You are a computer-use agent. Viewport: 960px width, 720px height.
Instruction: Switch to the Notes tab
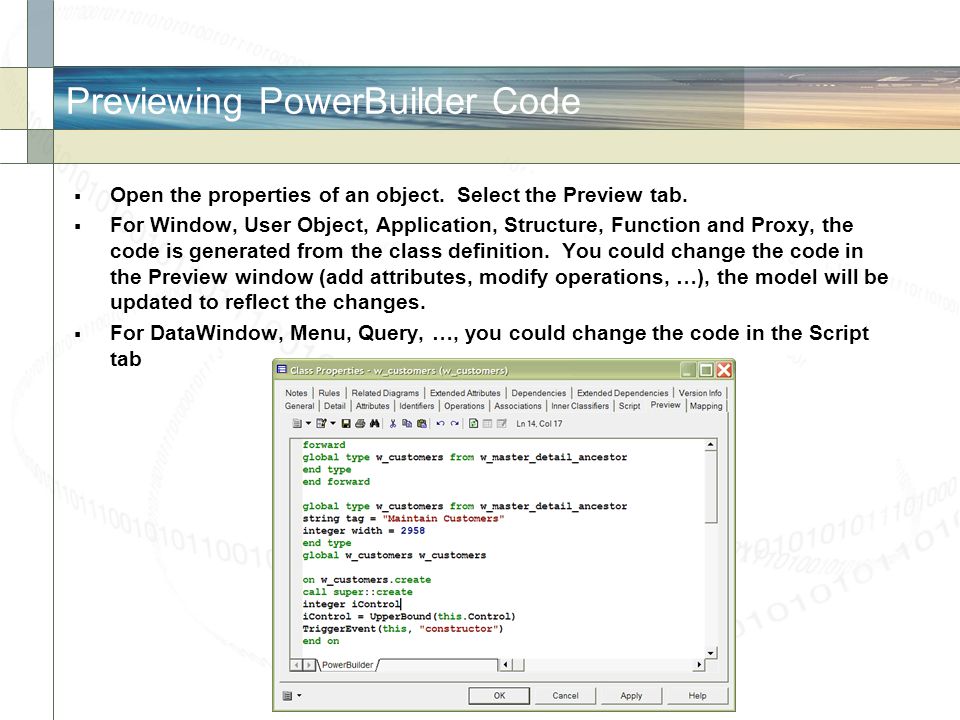(x=296, y=393)
